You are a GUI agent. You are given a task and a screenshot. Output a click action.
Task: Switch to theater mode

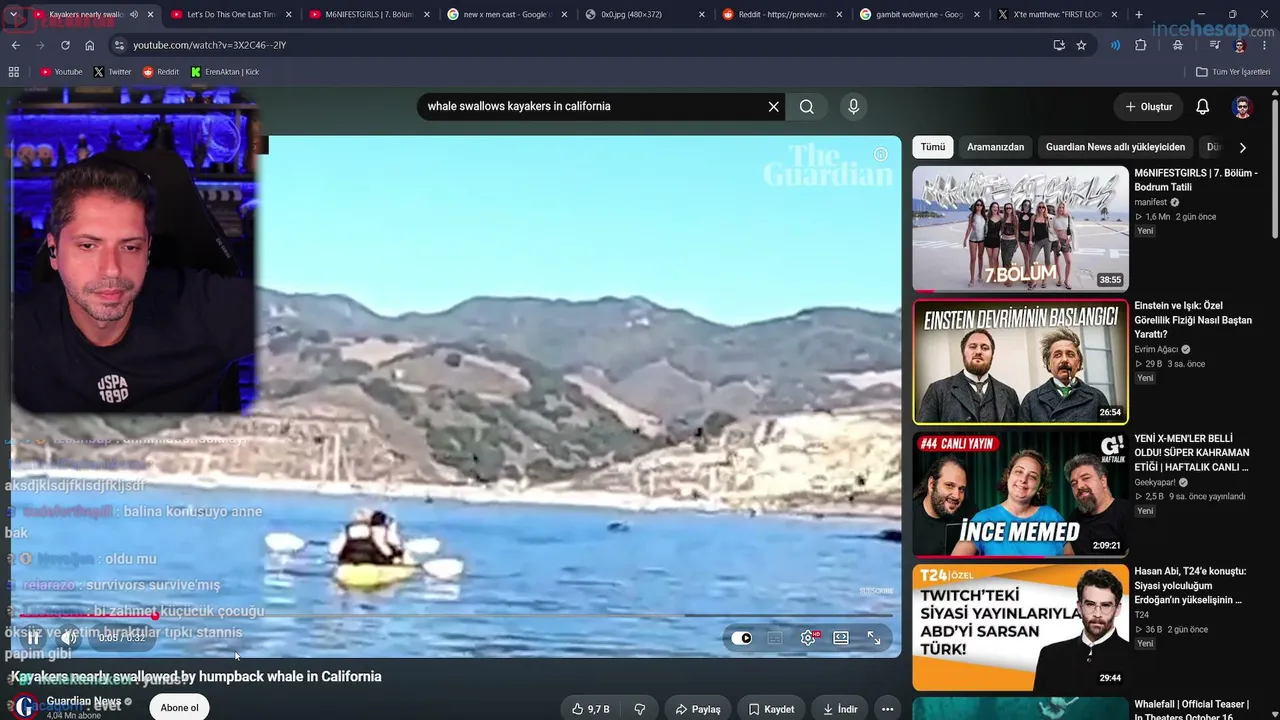841,638
